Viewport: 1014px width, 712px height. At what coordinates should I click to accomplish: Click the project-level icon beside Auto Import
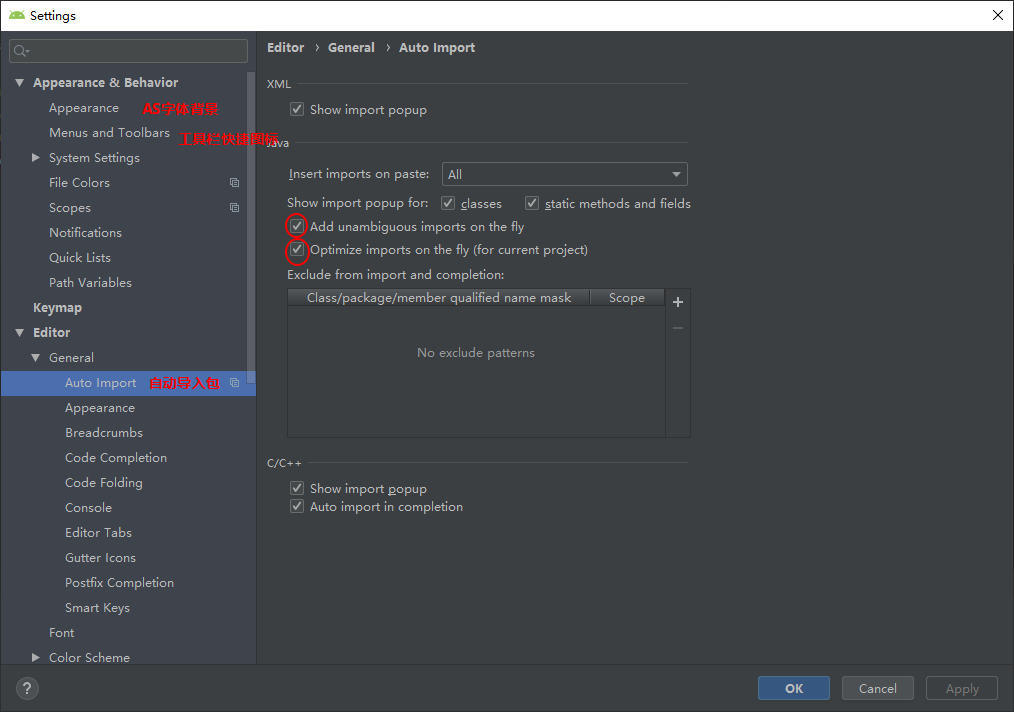234,383
